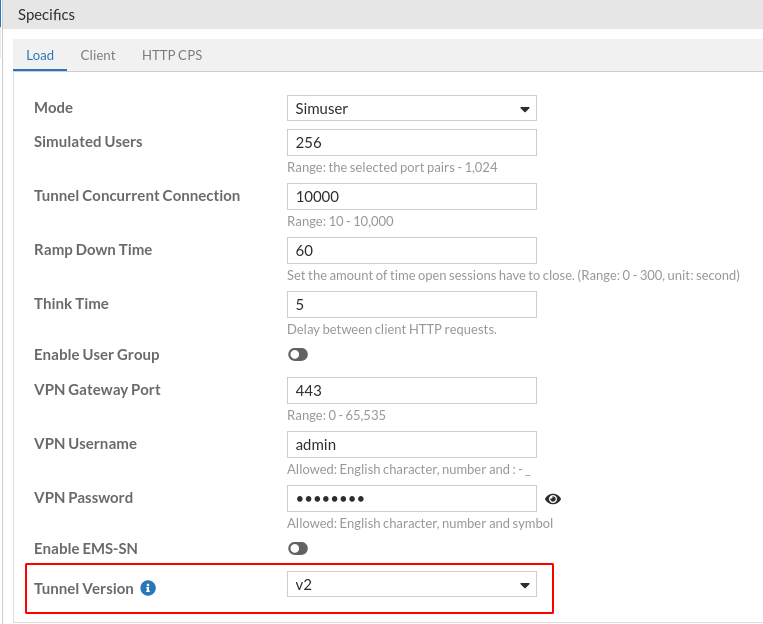Viewport: 763px width, 624px height.
Task: Click the Enable EMS-SN label
Action: [x=87, y=548]
